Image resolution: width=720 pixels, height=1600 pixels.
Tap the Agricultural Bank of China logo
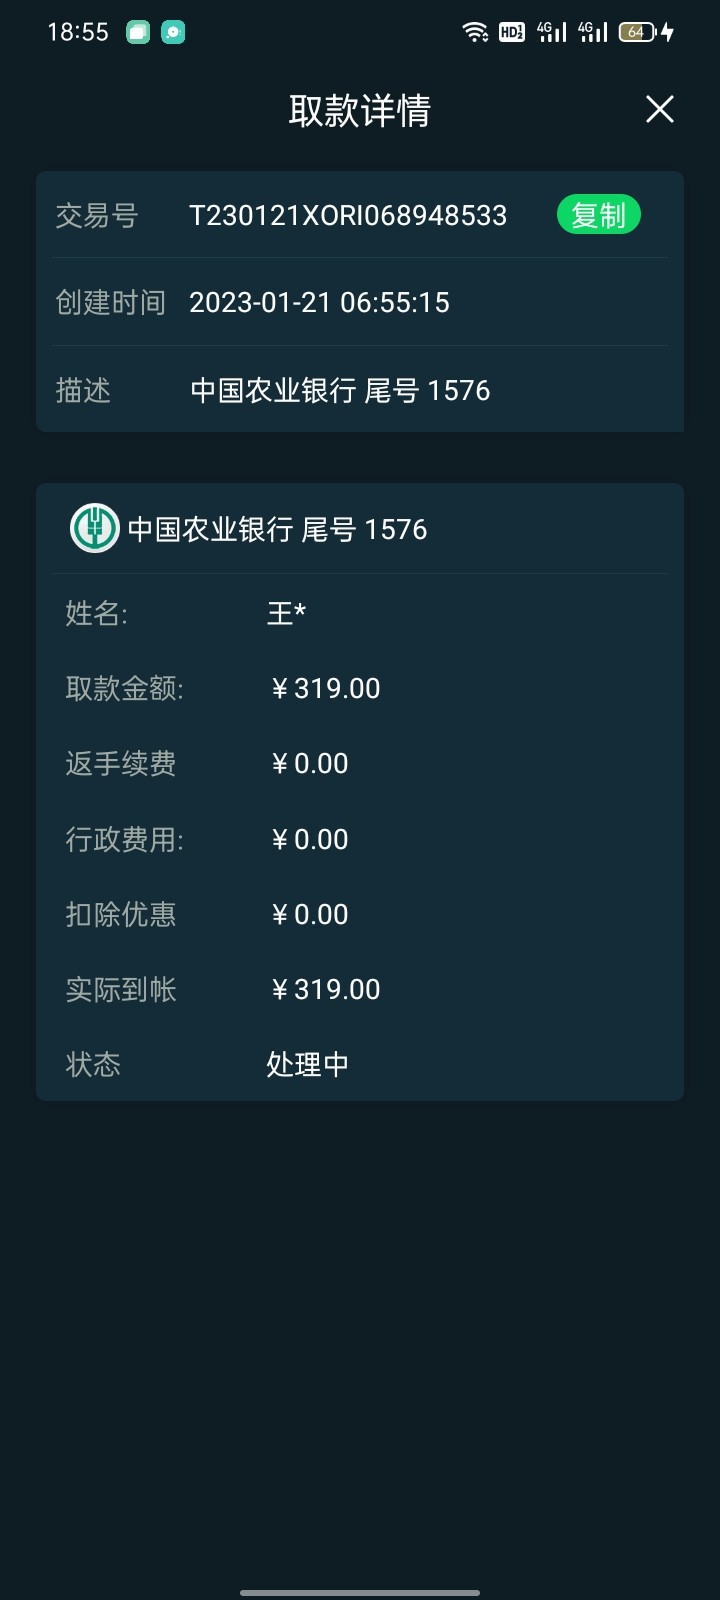point(94,528)
